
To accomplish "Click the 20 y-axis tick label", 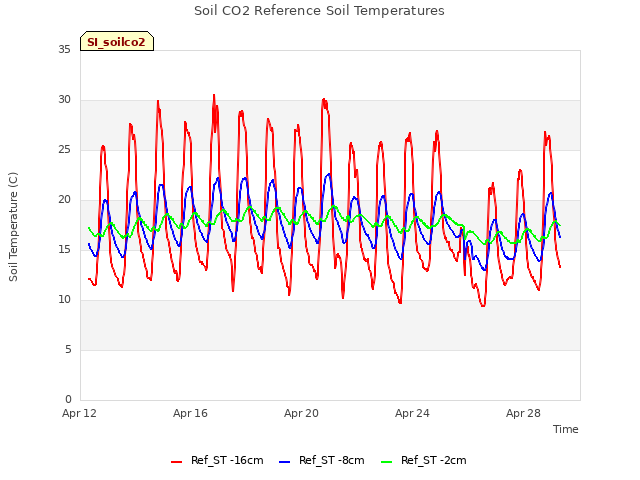I will (64, 200).
